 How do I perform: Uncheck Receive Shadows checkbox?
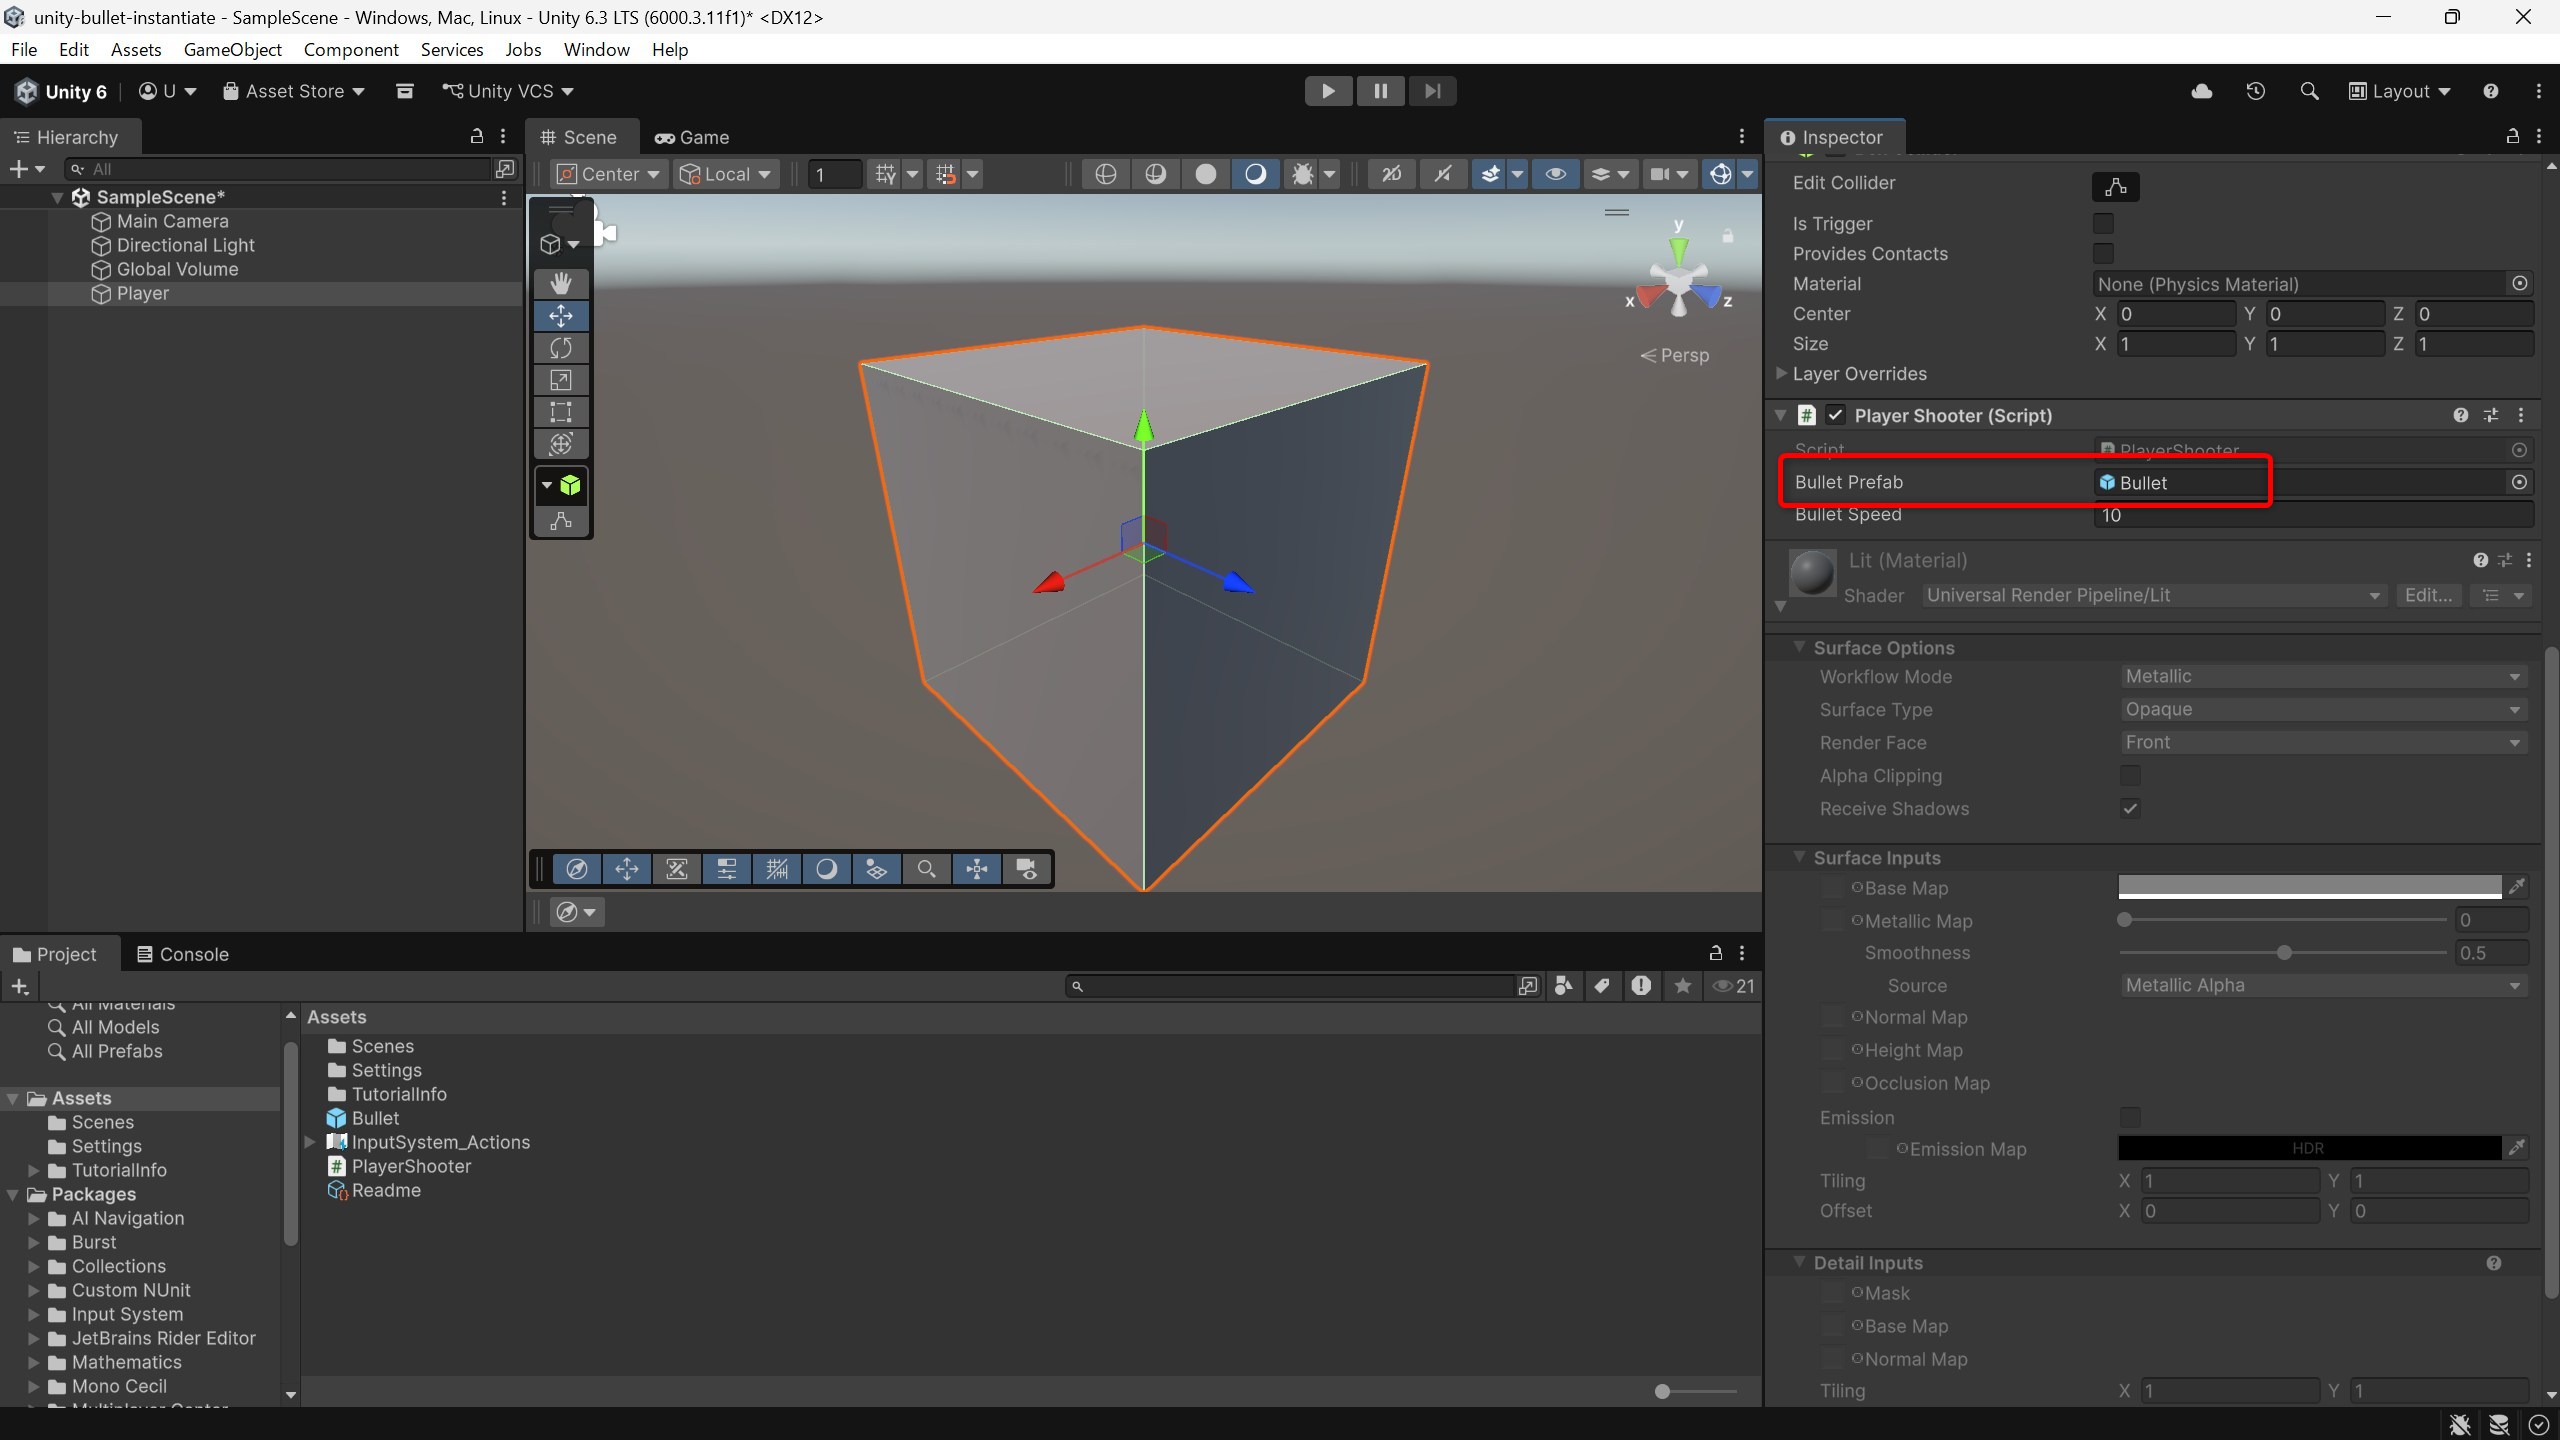point(2130,808)
